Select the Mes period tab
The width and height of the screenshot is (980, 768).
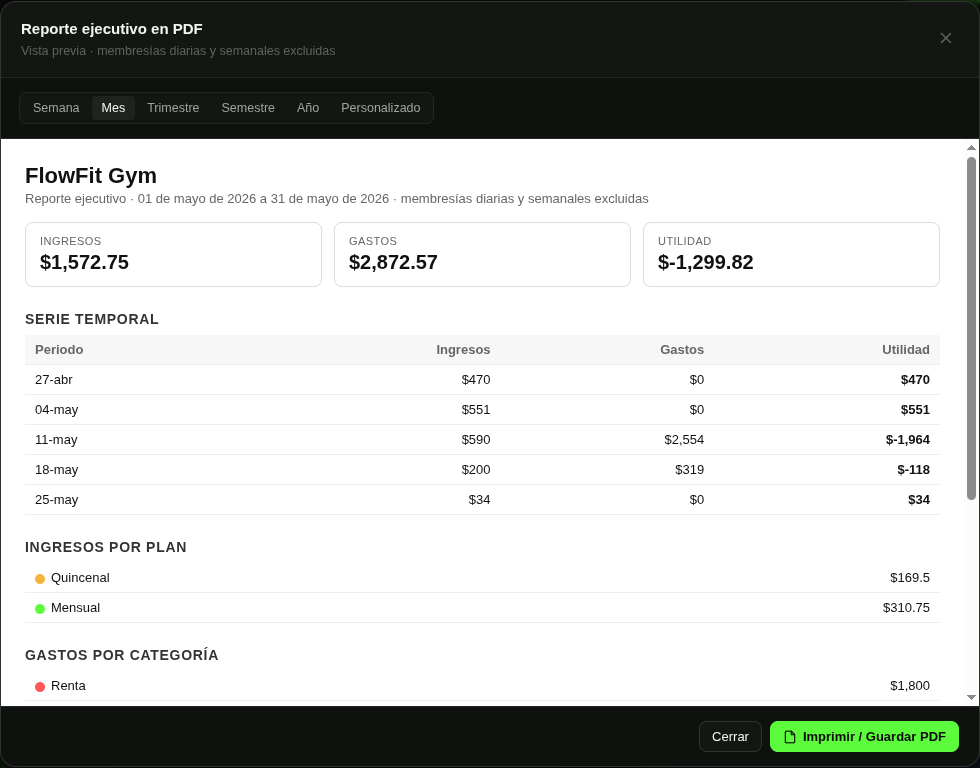(x=113, y=107)
